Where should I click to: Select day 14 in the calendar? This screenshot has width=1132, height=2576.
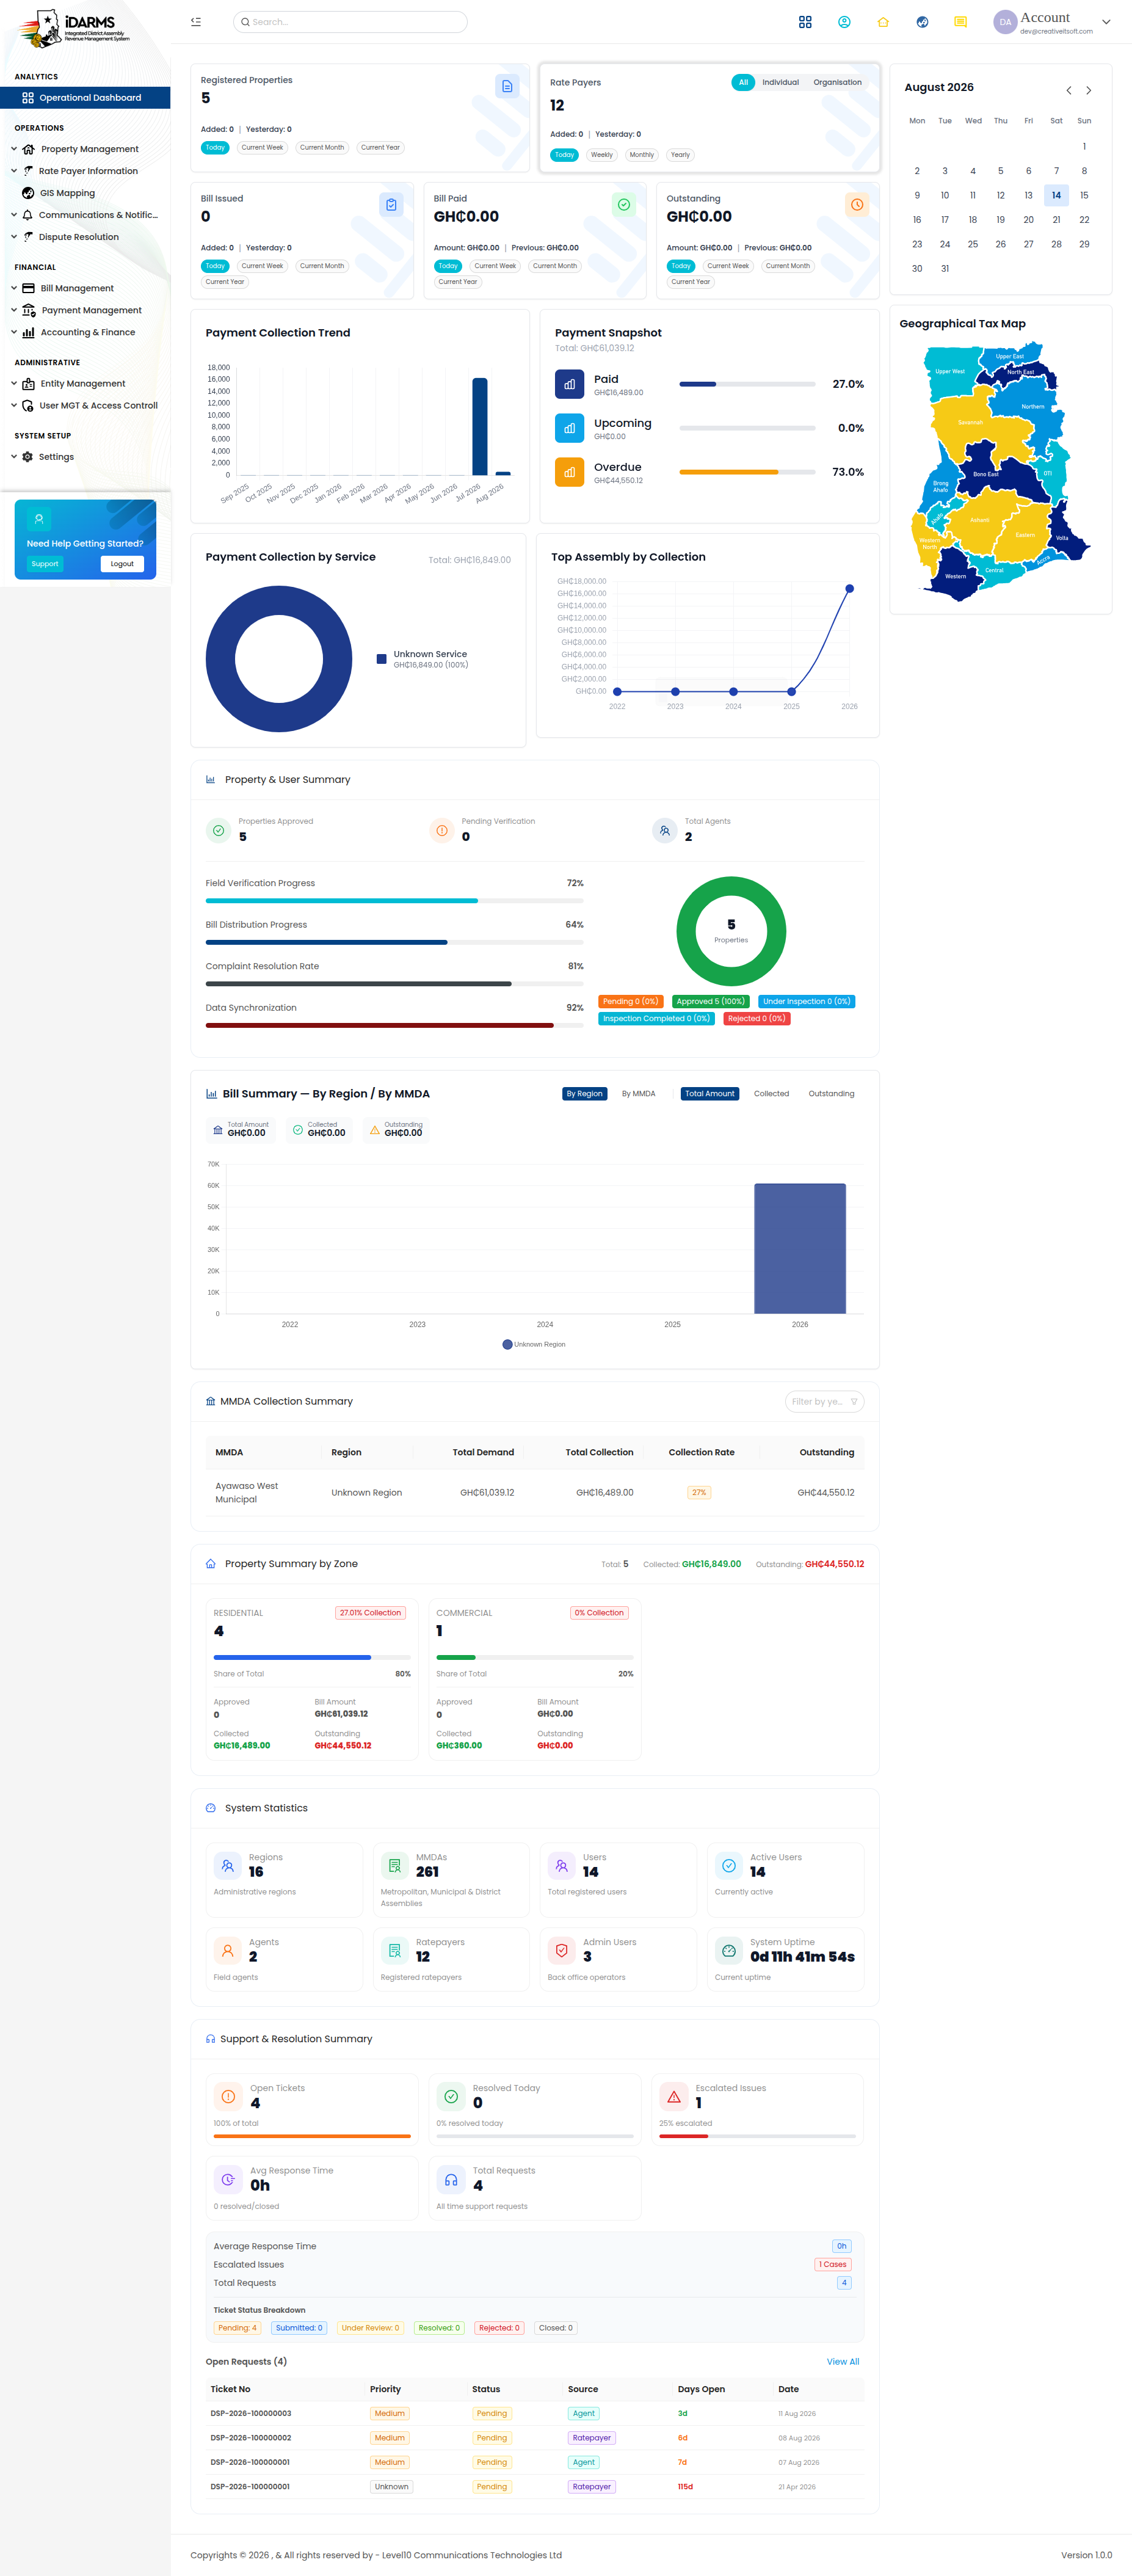(x=1056, y=195)
